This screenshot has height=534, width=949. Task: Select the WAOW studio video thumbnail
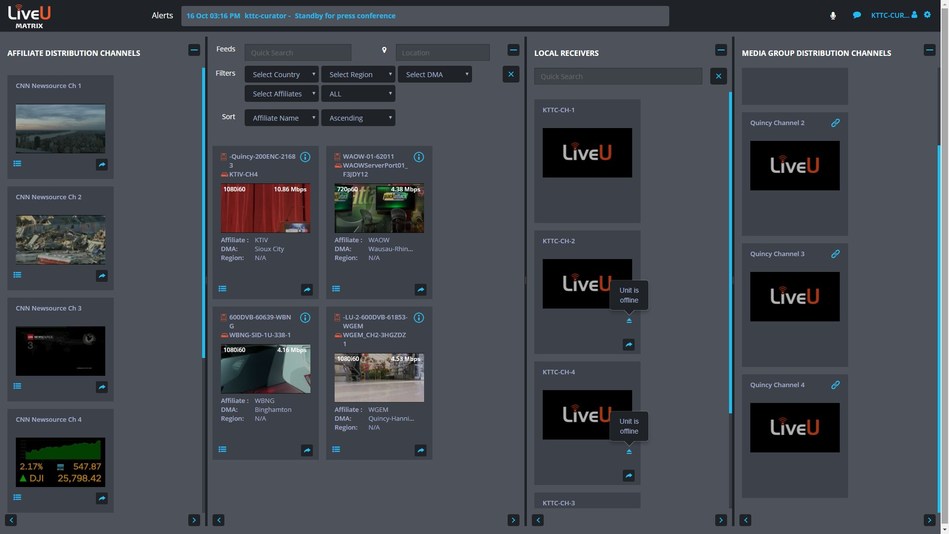coord(379,208)
